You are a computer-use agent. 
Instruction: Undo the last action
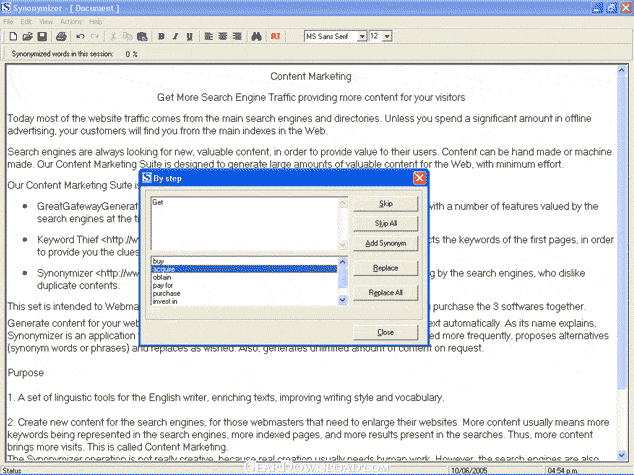tap(80, 36)
